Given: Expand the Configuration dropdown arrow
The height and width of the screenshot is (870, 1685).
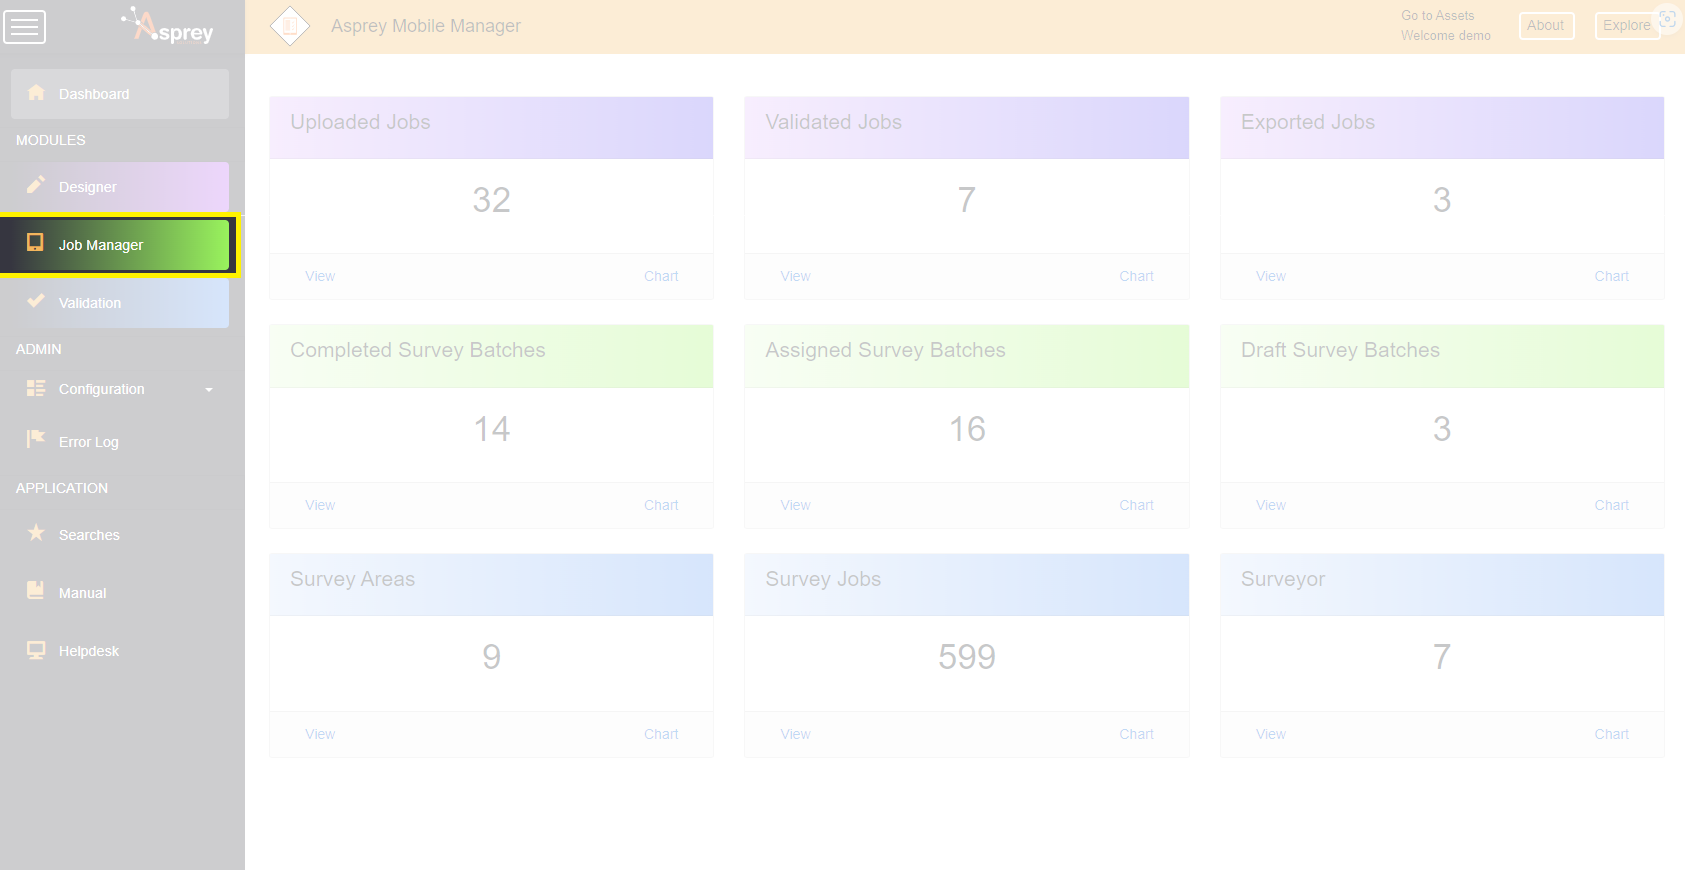Looking at the screenshot, I should point(209,390).
